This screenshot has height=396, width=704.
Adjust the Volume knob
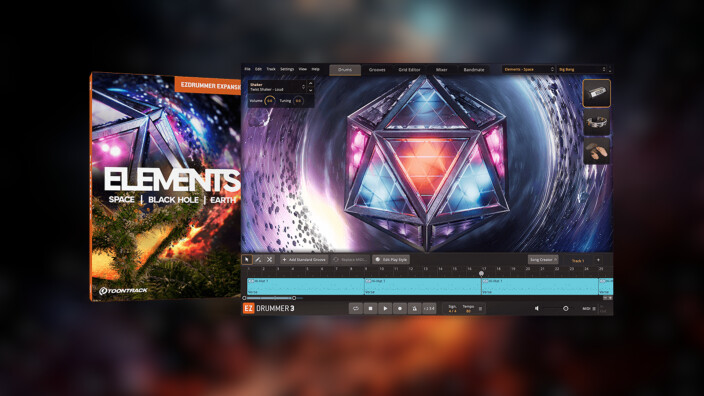(x=270, y=101)
